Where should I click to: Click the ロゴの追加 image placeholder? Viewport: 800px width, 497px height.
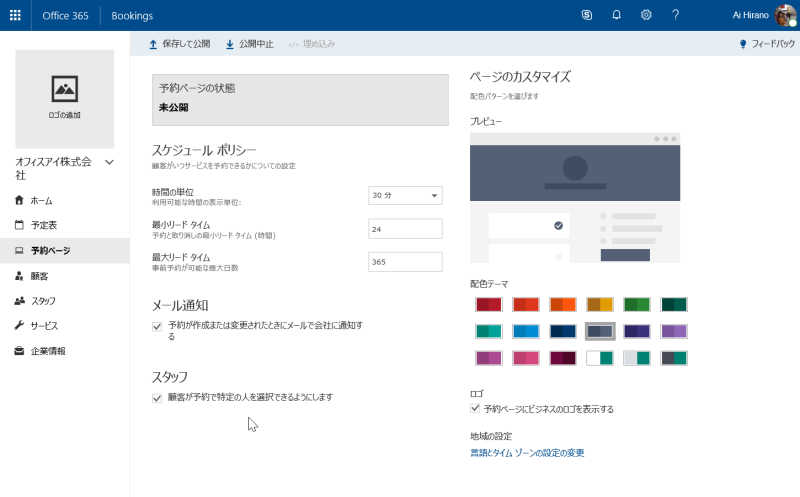[x=65, y=99]
